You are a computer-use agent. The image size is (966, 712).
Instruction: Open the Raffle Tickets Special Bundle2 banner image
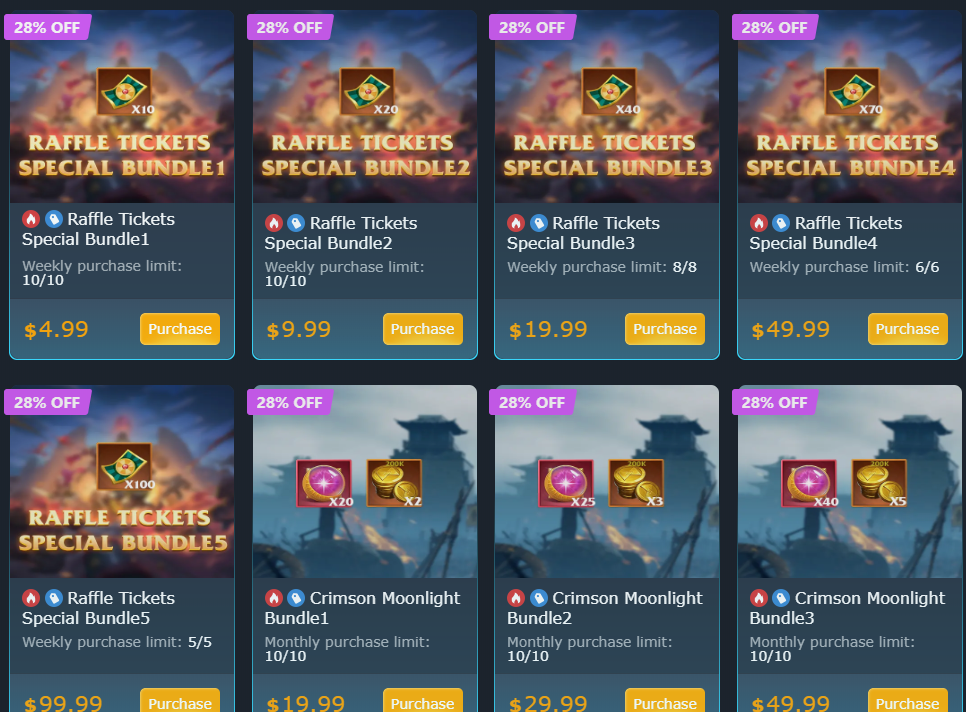pos(365,107)
